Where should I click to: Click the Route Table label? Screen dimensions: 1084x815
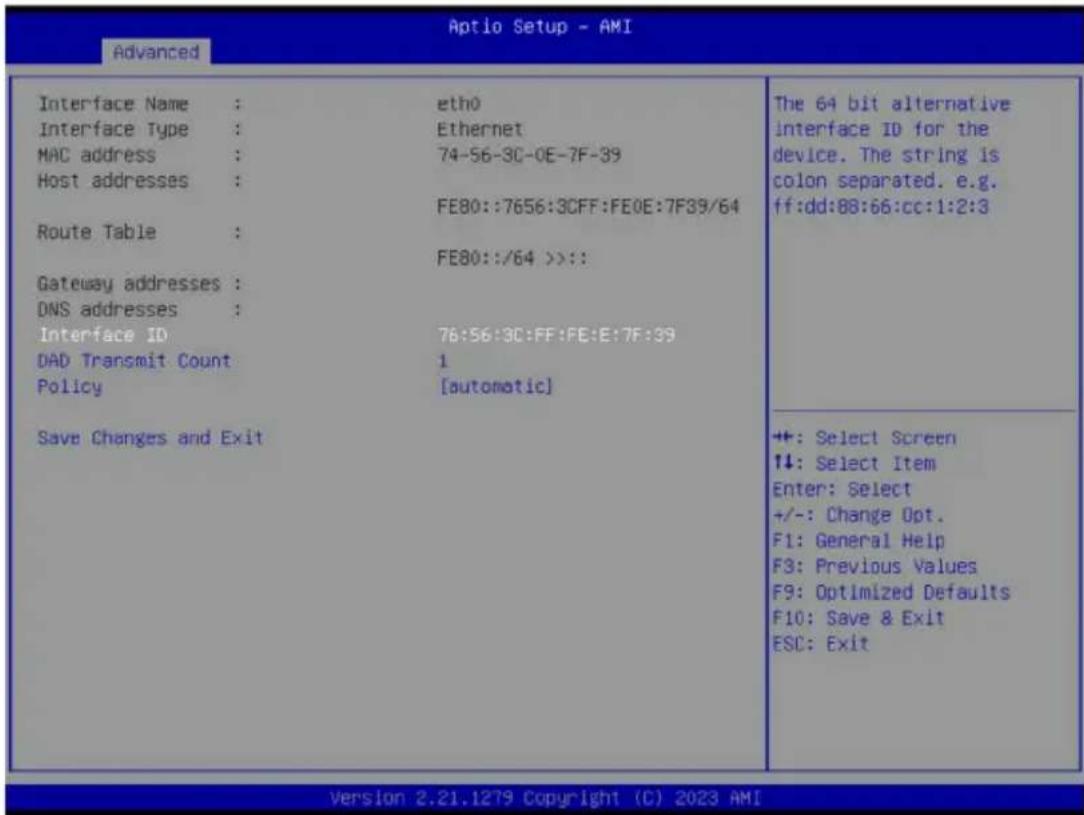click(x=97, y=232)
